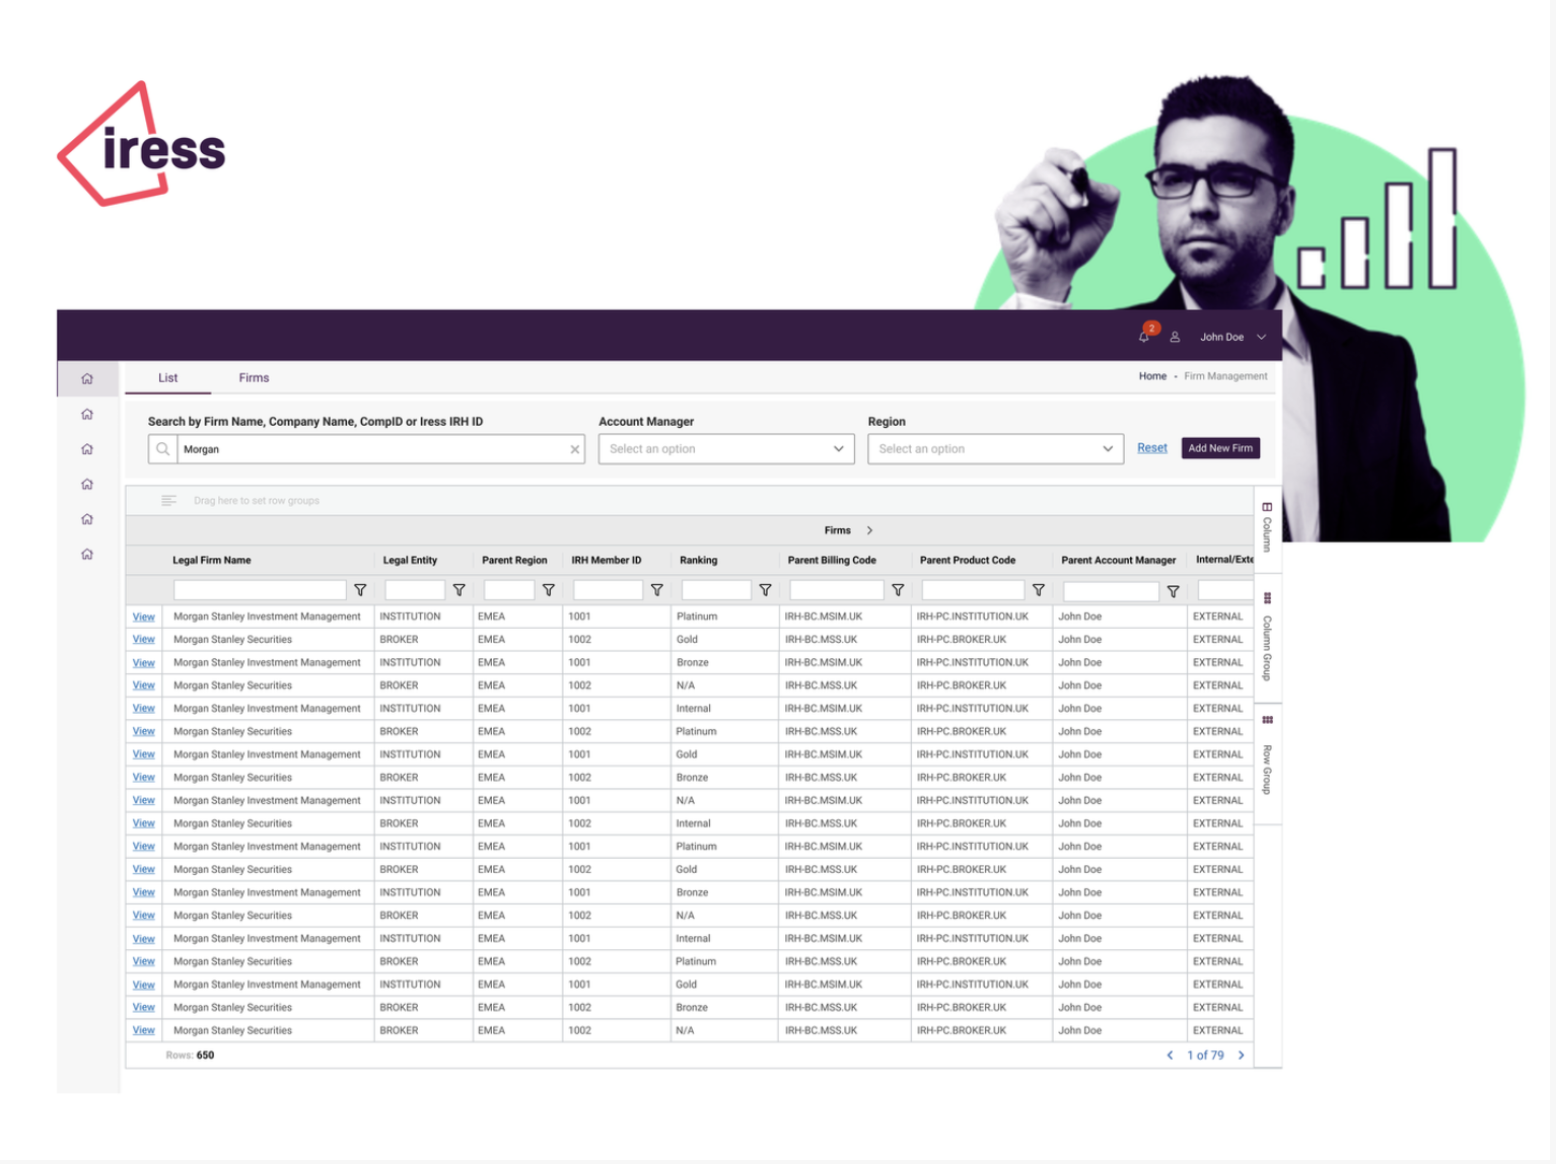Open the Parent Region filter funnel icon

[x=549, y=591]
